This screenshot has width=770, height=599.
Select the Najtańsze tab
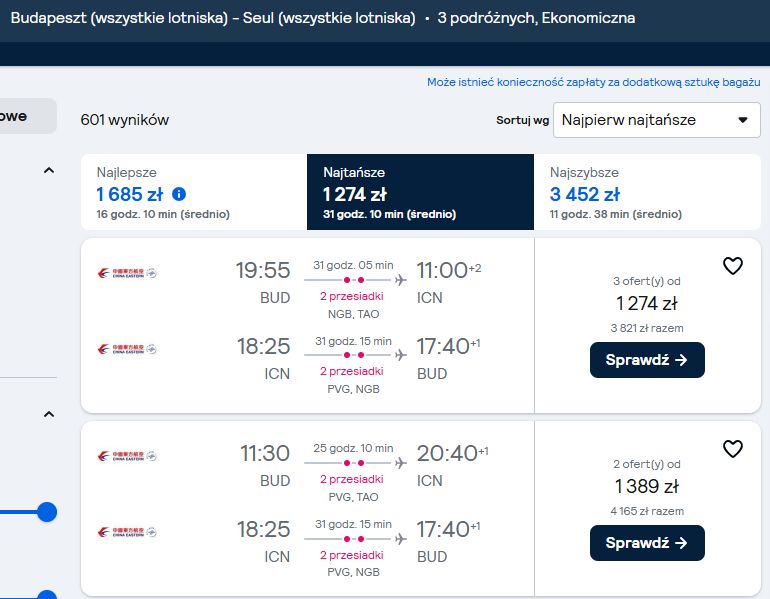point(420,192)
